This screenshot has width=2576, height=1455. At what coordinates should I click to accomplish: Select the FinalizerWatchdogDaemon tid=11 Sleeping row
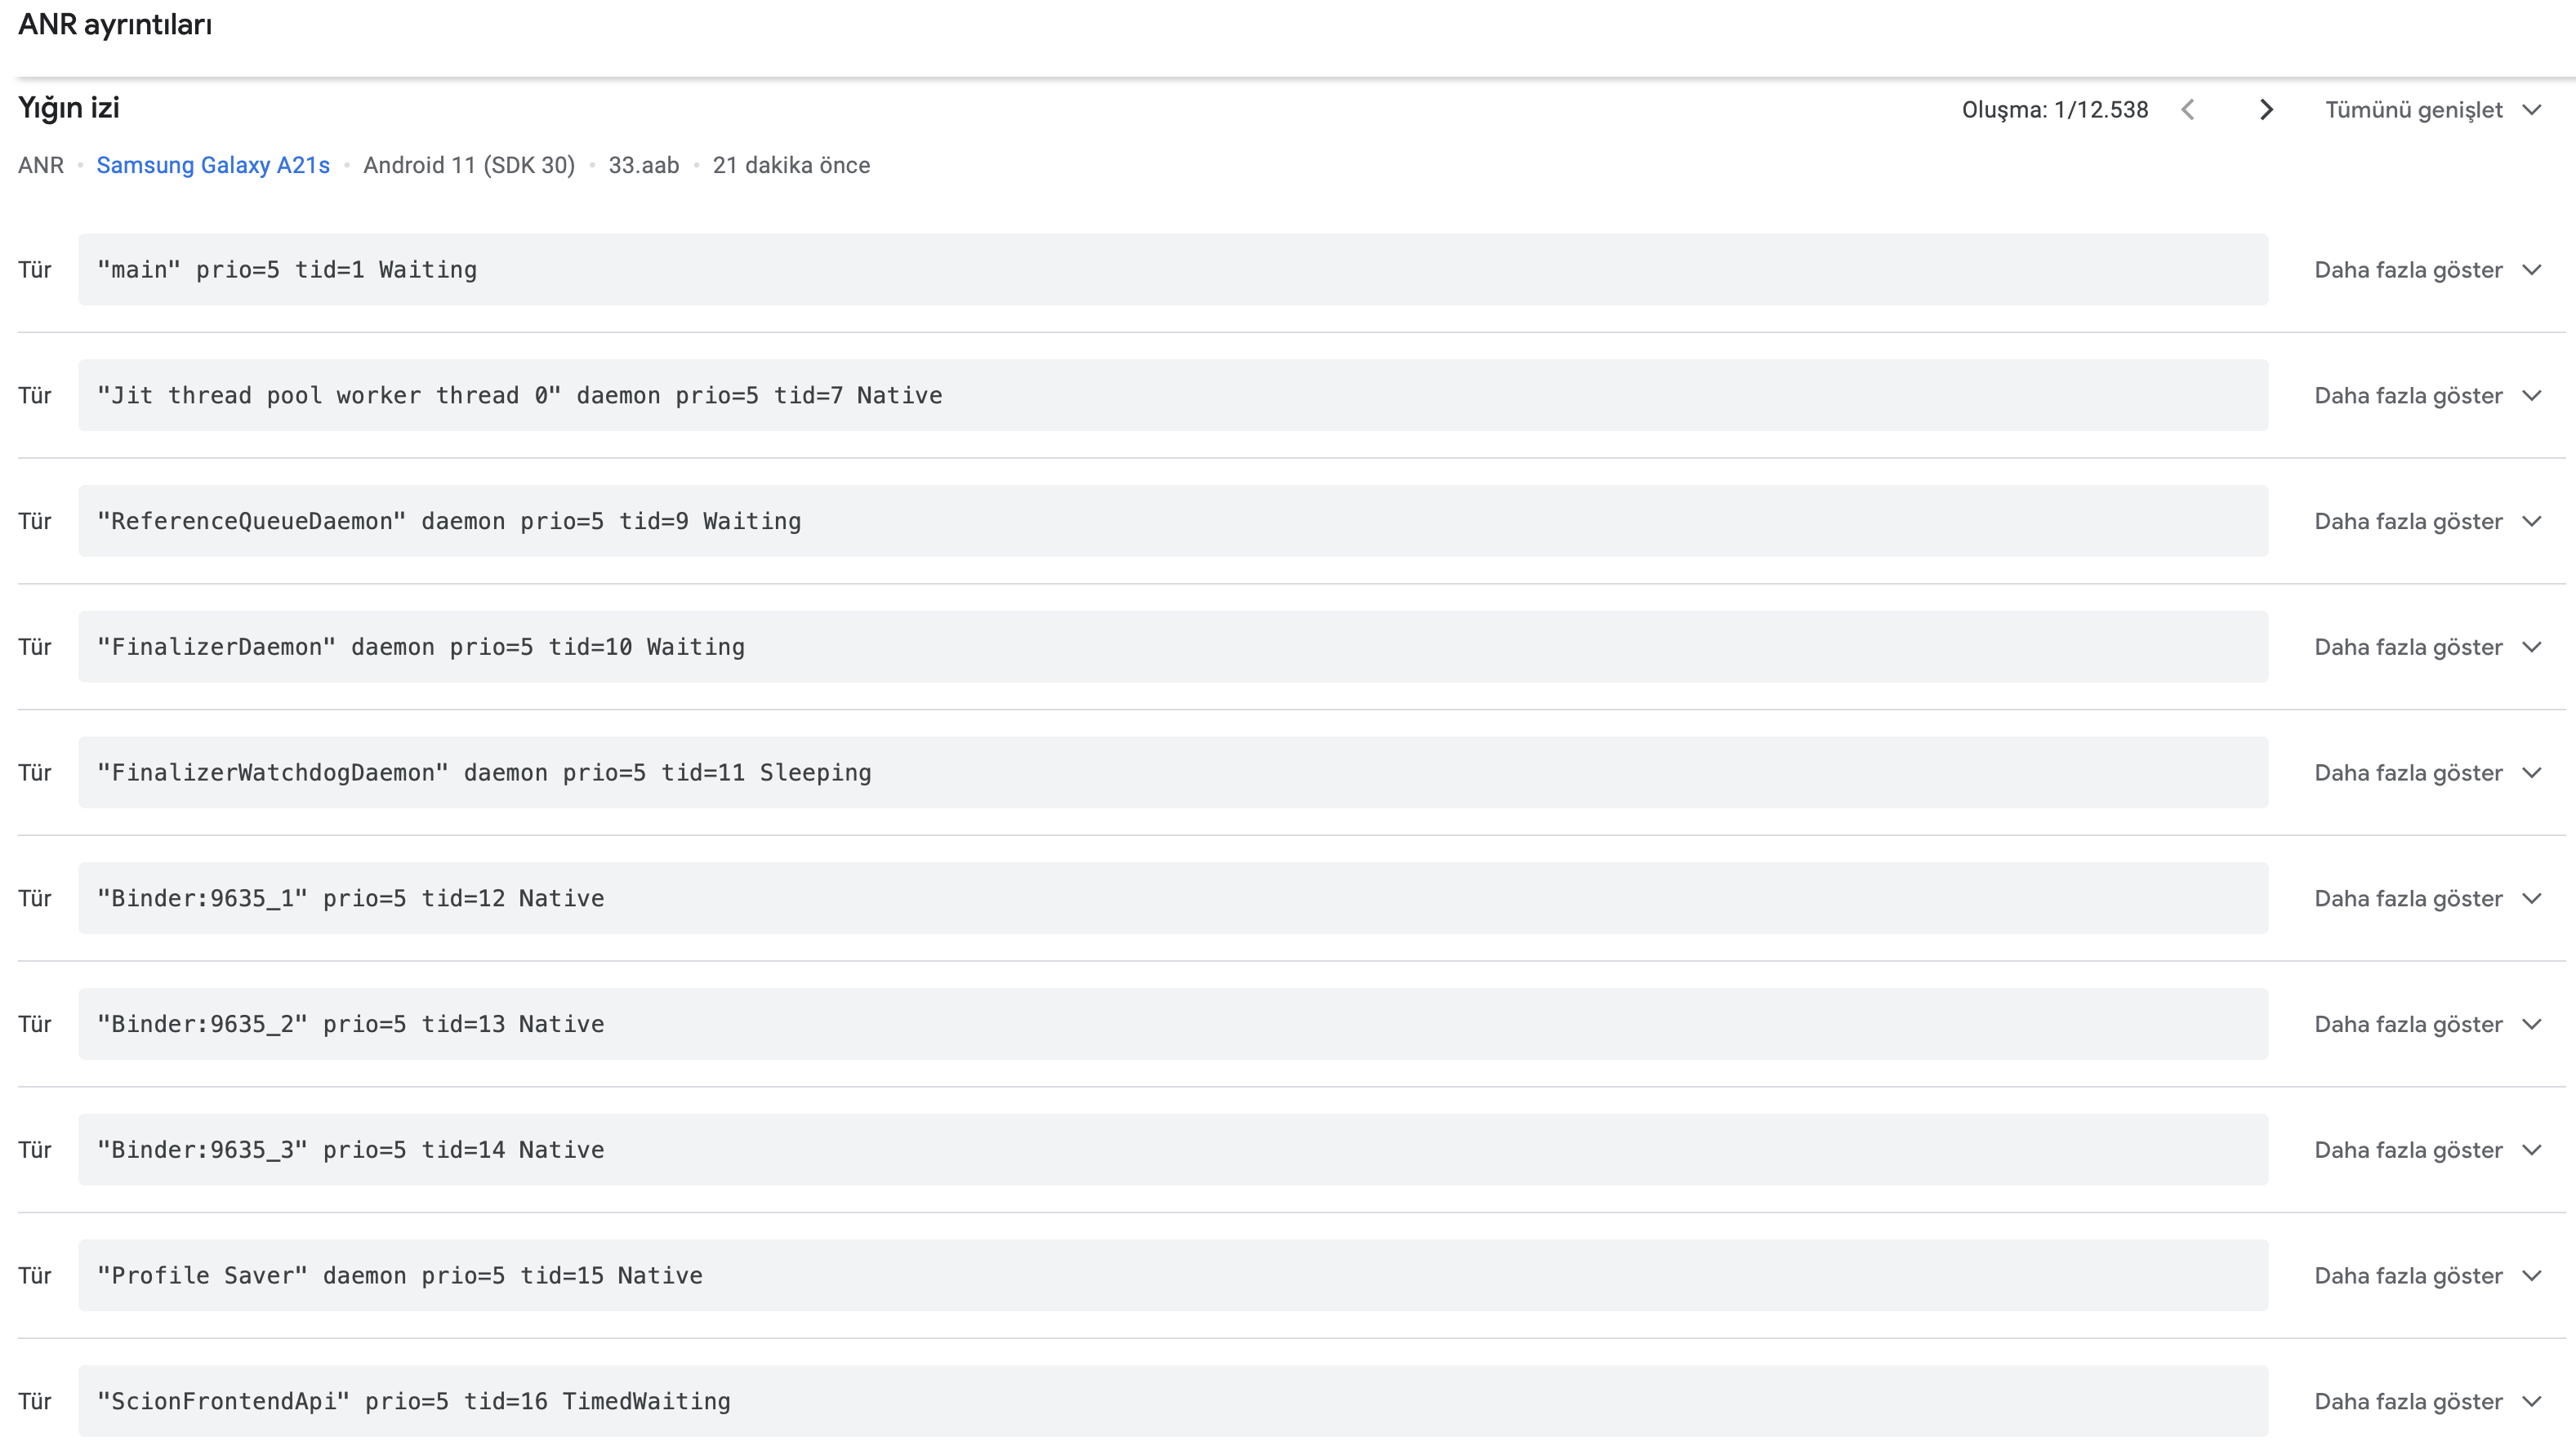click(x=1173, y=773)
